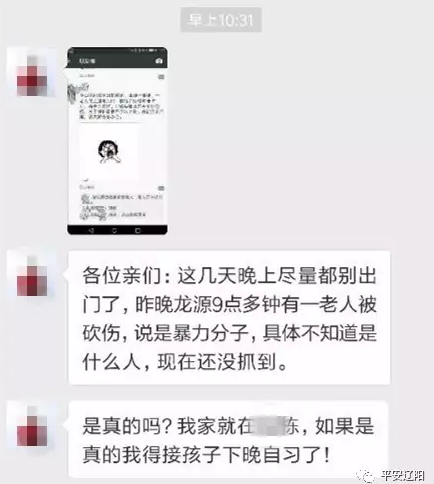Tap camera icon in shared screenshot header
The image size is (434, 484).
159,61
